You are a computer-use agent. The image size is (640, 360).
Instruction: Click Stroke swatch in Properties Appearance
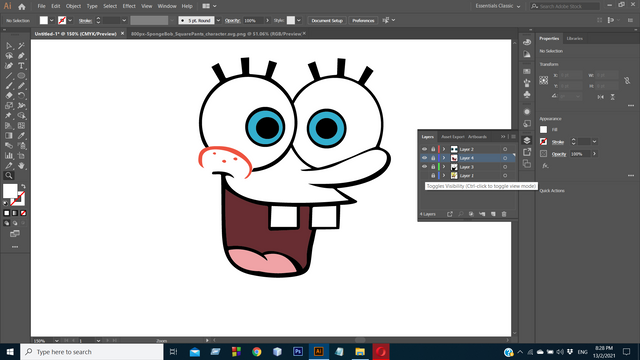(543, 142)
